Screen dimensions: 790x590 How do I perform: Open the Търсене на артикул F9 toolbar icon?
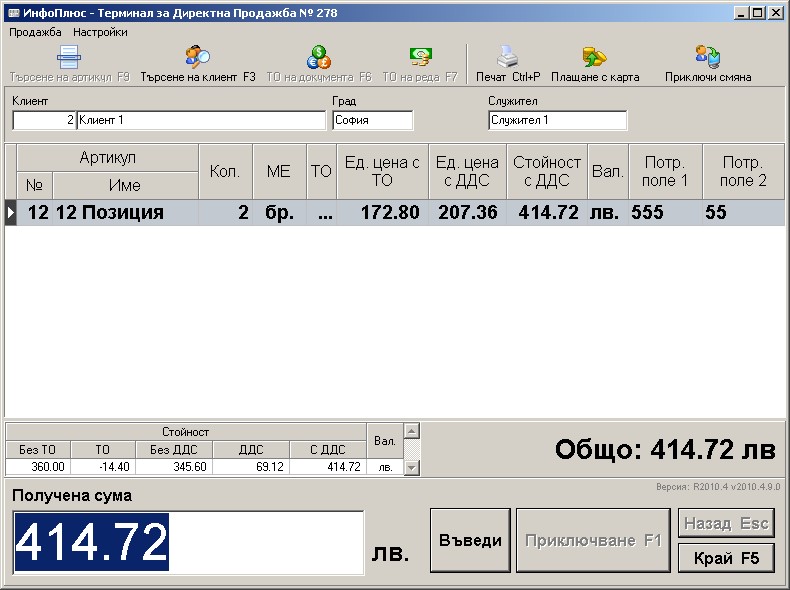(x=69, y=57)
